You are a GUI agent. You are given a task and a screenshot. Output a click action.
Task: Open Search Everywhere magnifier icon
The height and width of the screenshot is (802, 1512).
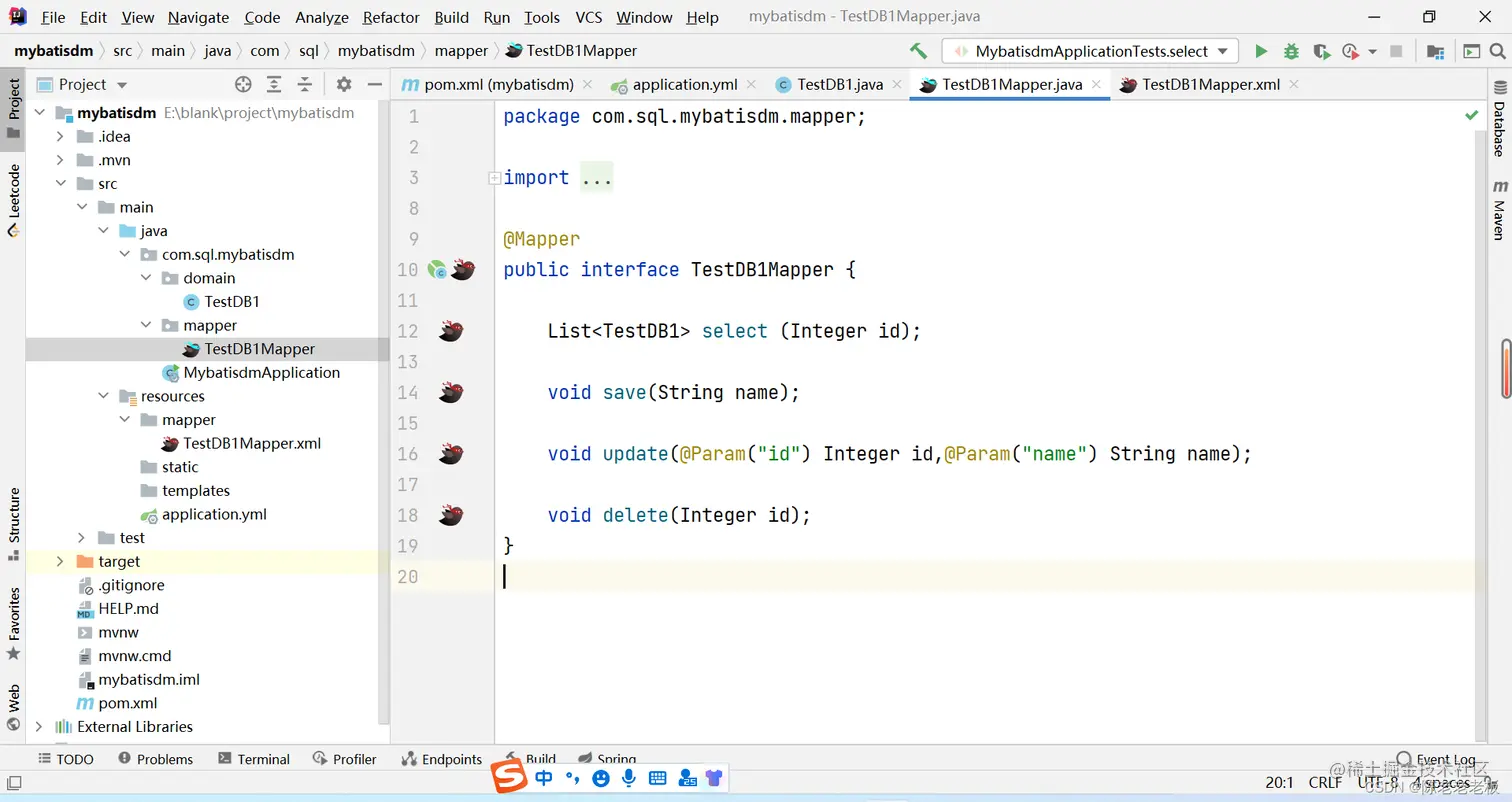[1497, 51]
